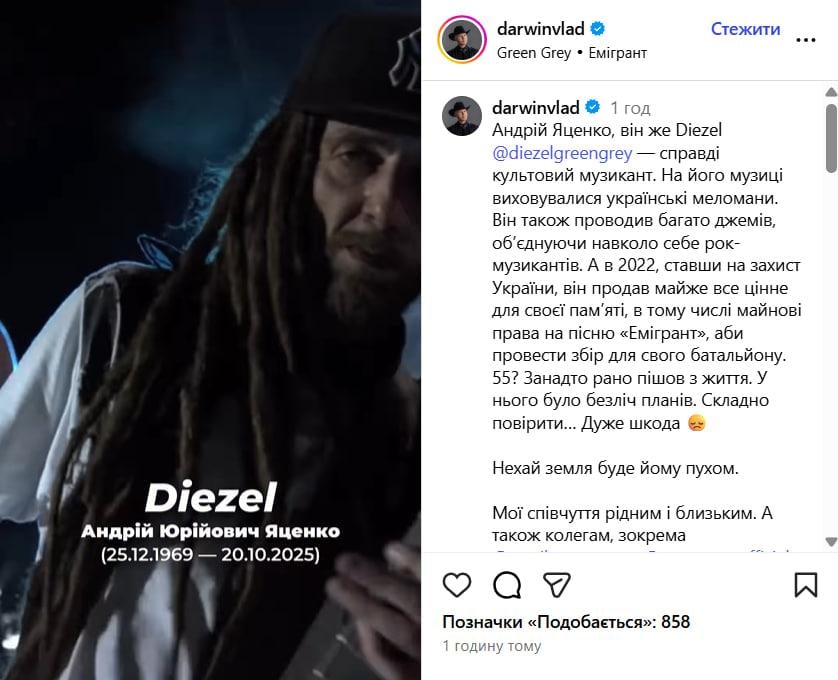Viewport: 838px width, 680px height.
Task: Follow the account via Стежити button
Action: (745, 29)
